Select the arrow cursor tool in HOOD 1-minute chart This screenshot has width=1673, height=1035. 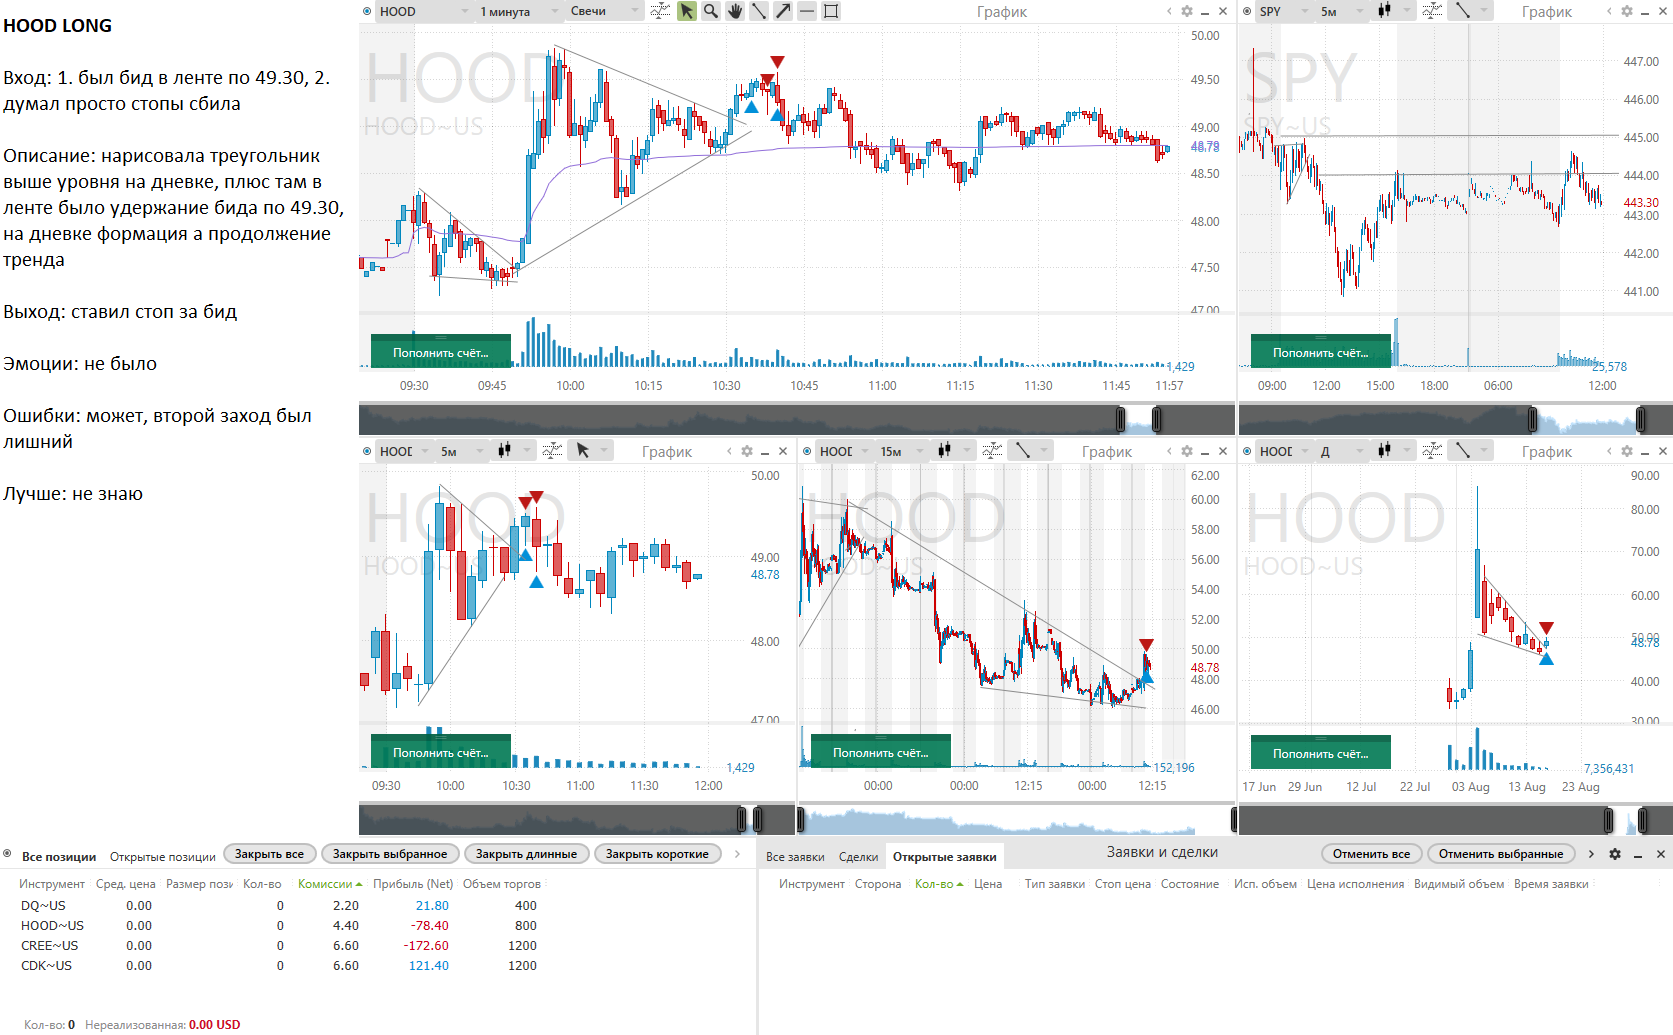pyautogui.click(x=686, y=11)
